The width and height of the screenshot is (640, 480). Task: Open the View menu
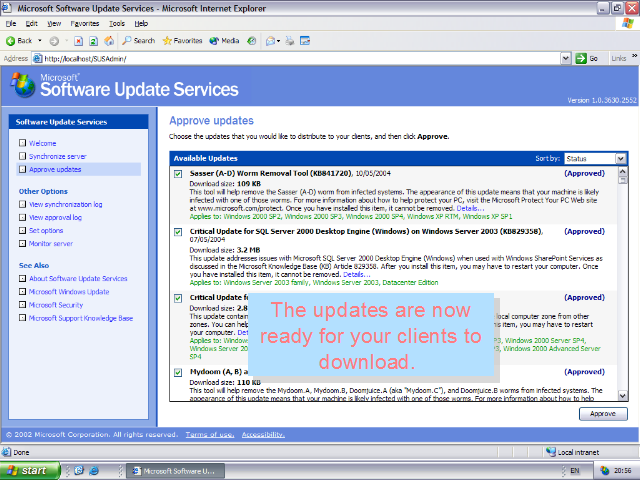coord(54,23)
